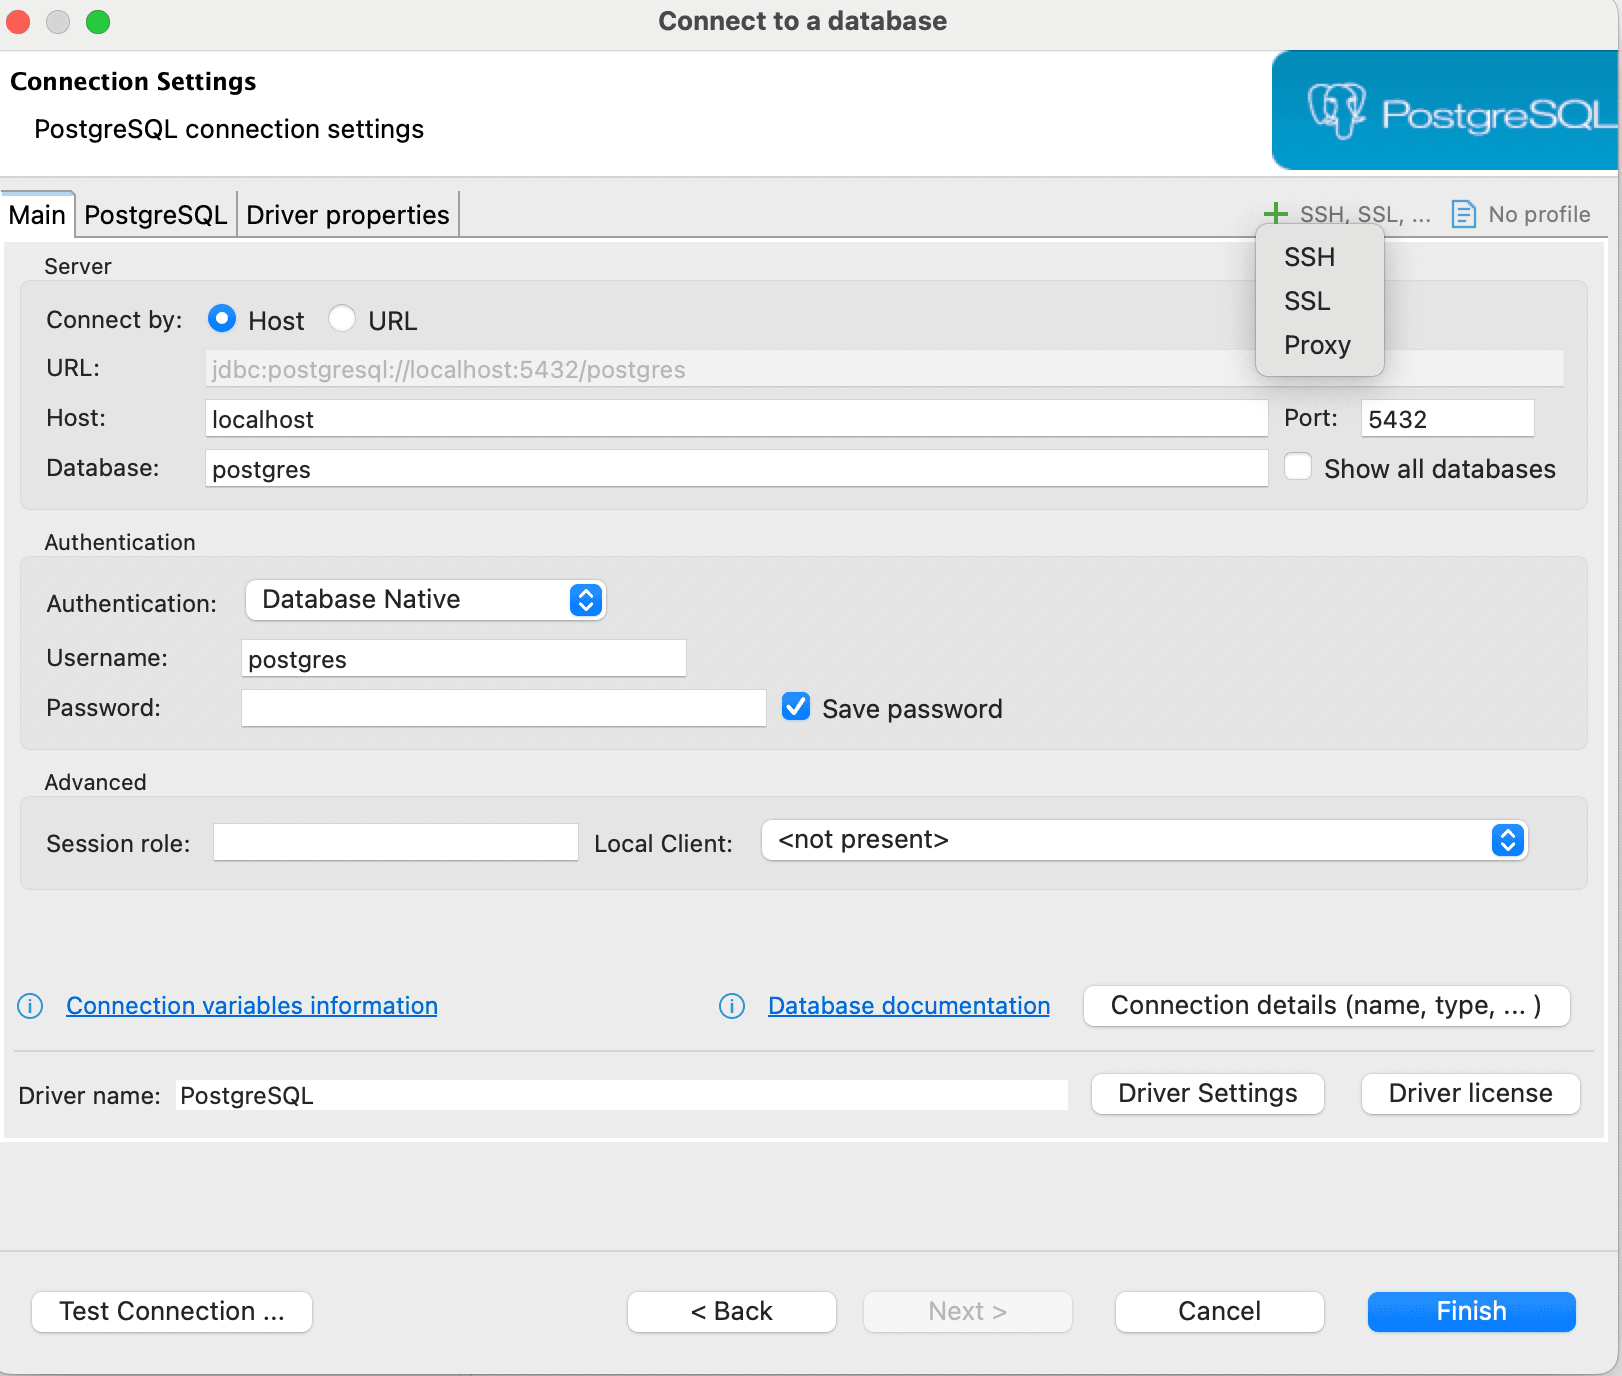Switch to the PostgreSQL tab
This screenshot has width=1622, height=1376.
click(x=156, y=215)
